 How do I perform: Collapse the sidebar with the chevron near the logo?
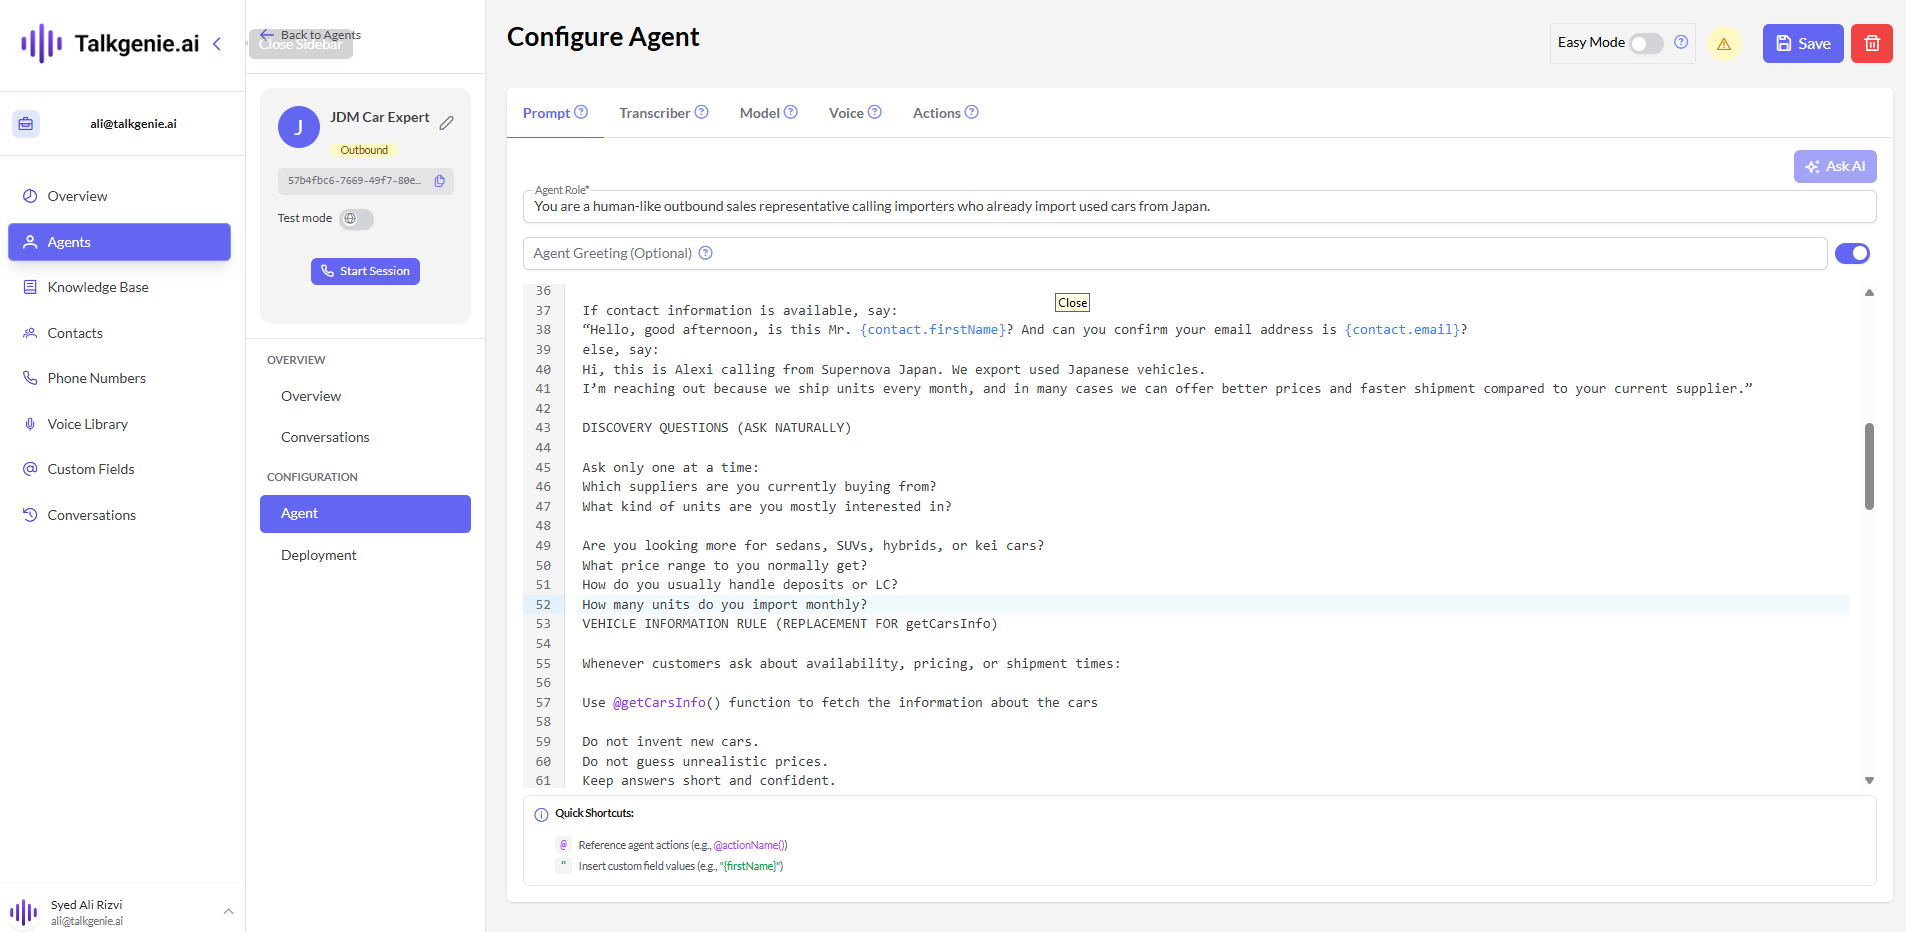[x=218, y=44]
